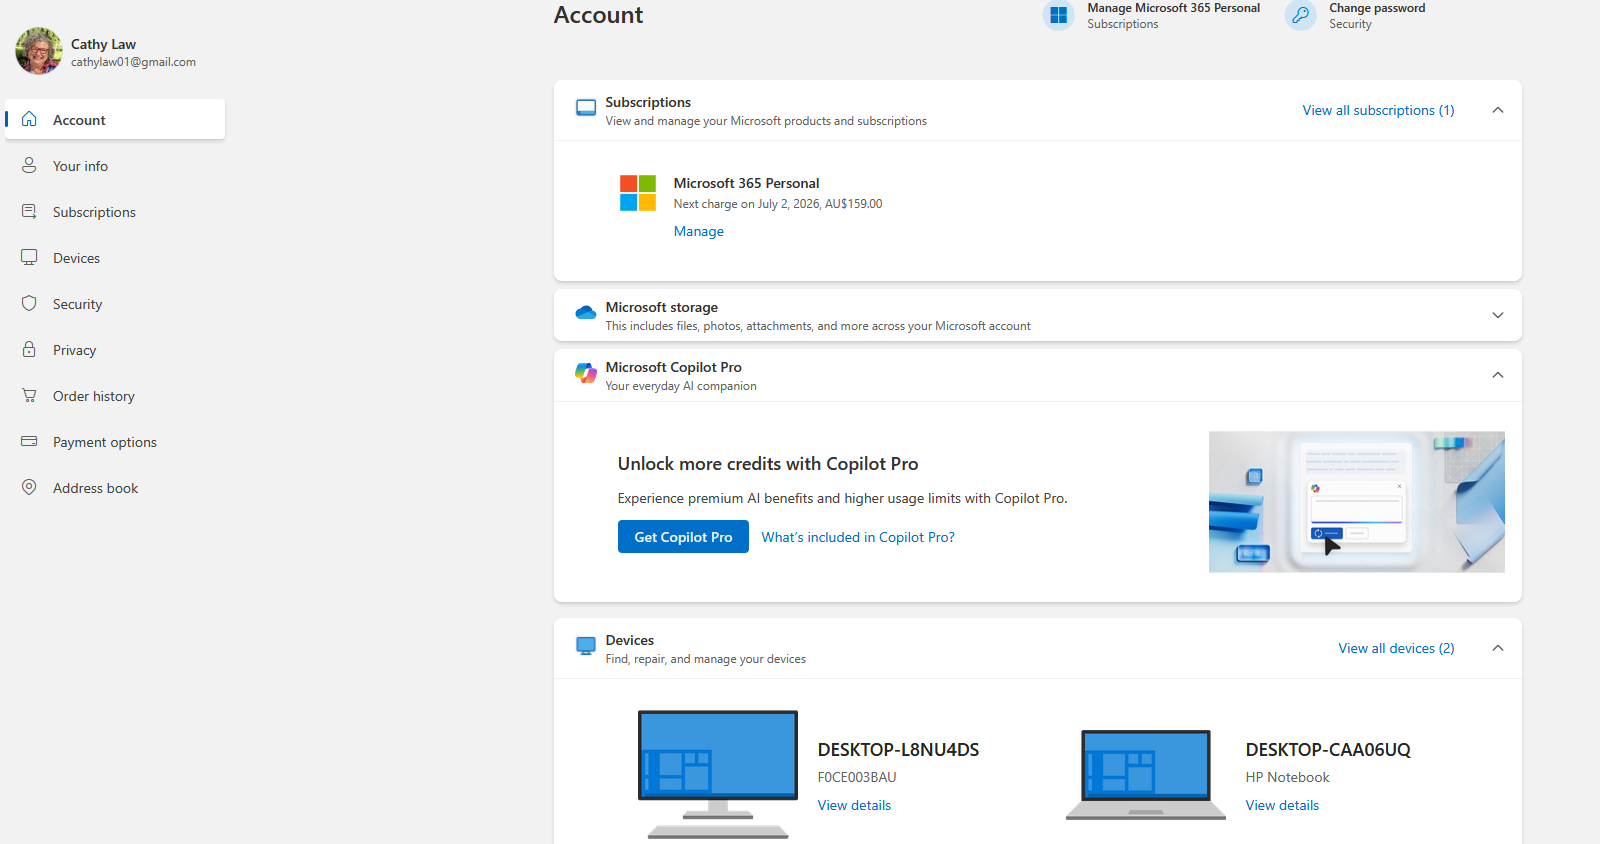Image resolution: width=1600 pixels, height=844 pixels.
Task: Open Address book in the sidebar
Action: [x=115, y=488]
